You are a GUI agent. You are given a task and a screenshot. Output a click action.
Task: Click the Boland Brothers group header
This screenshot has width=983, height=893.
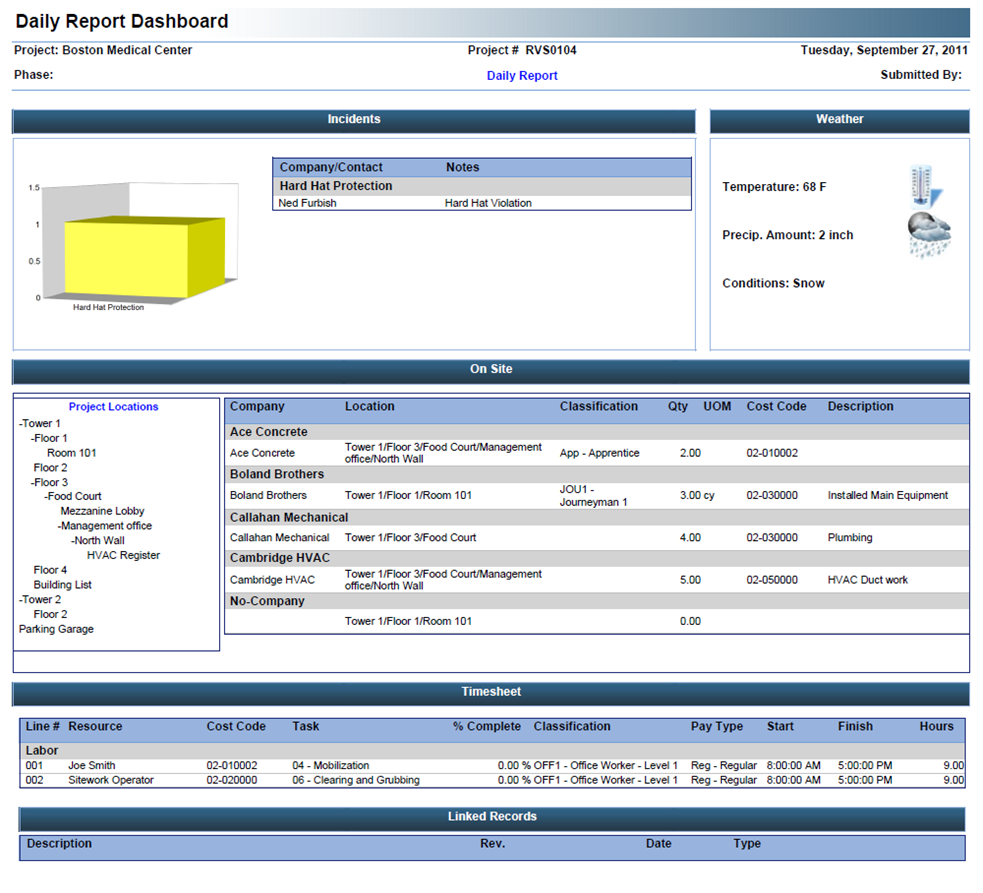[x=596, y=474]
